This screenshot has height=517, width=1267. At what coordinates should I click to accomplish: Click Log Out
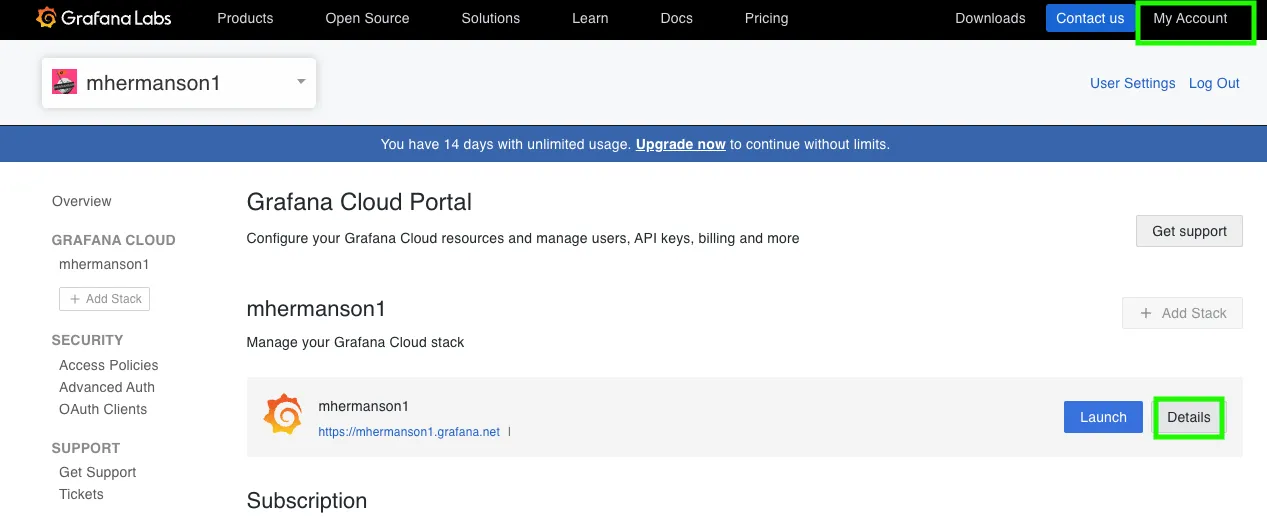click(x=1214, y=83)
